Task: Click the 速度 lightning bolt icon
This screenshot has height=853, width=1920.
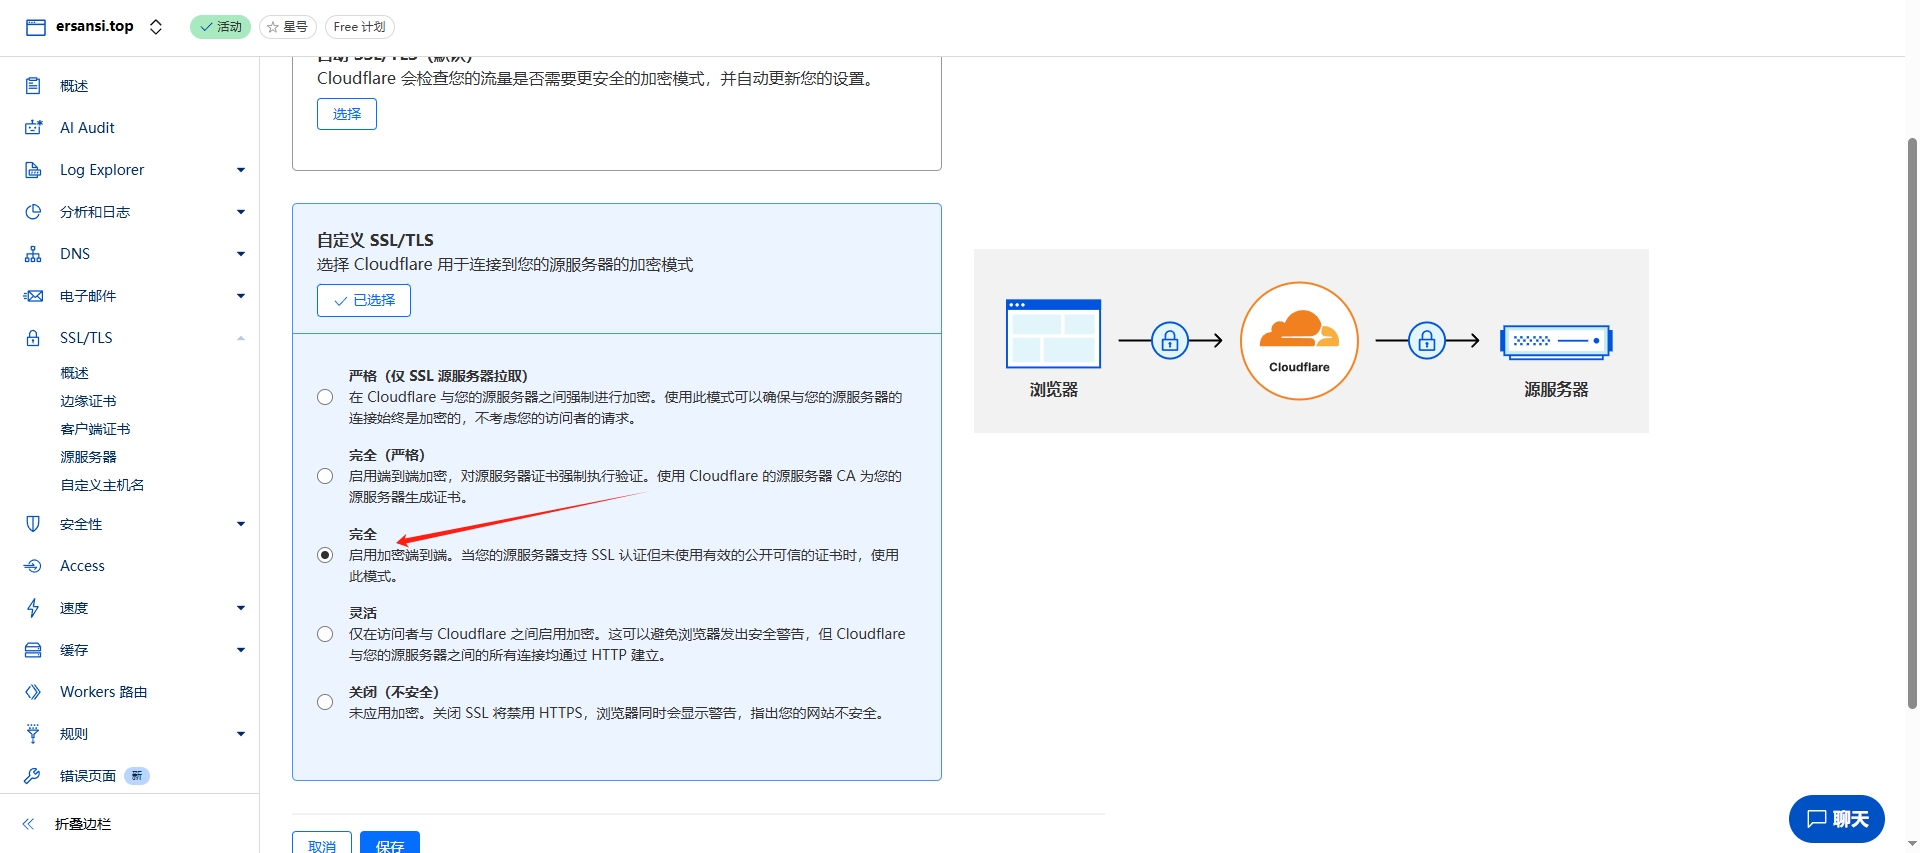Action: (33, 608)
